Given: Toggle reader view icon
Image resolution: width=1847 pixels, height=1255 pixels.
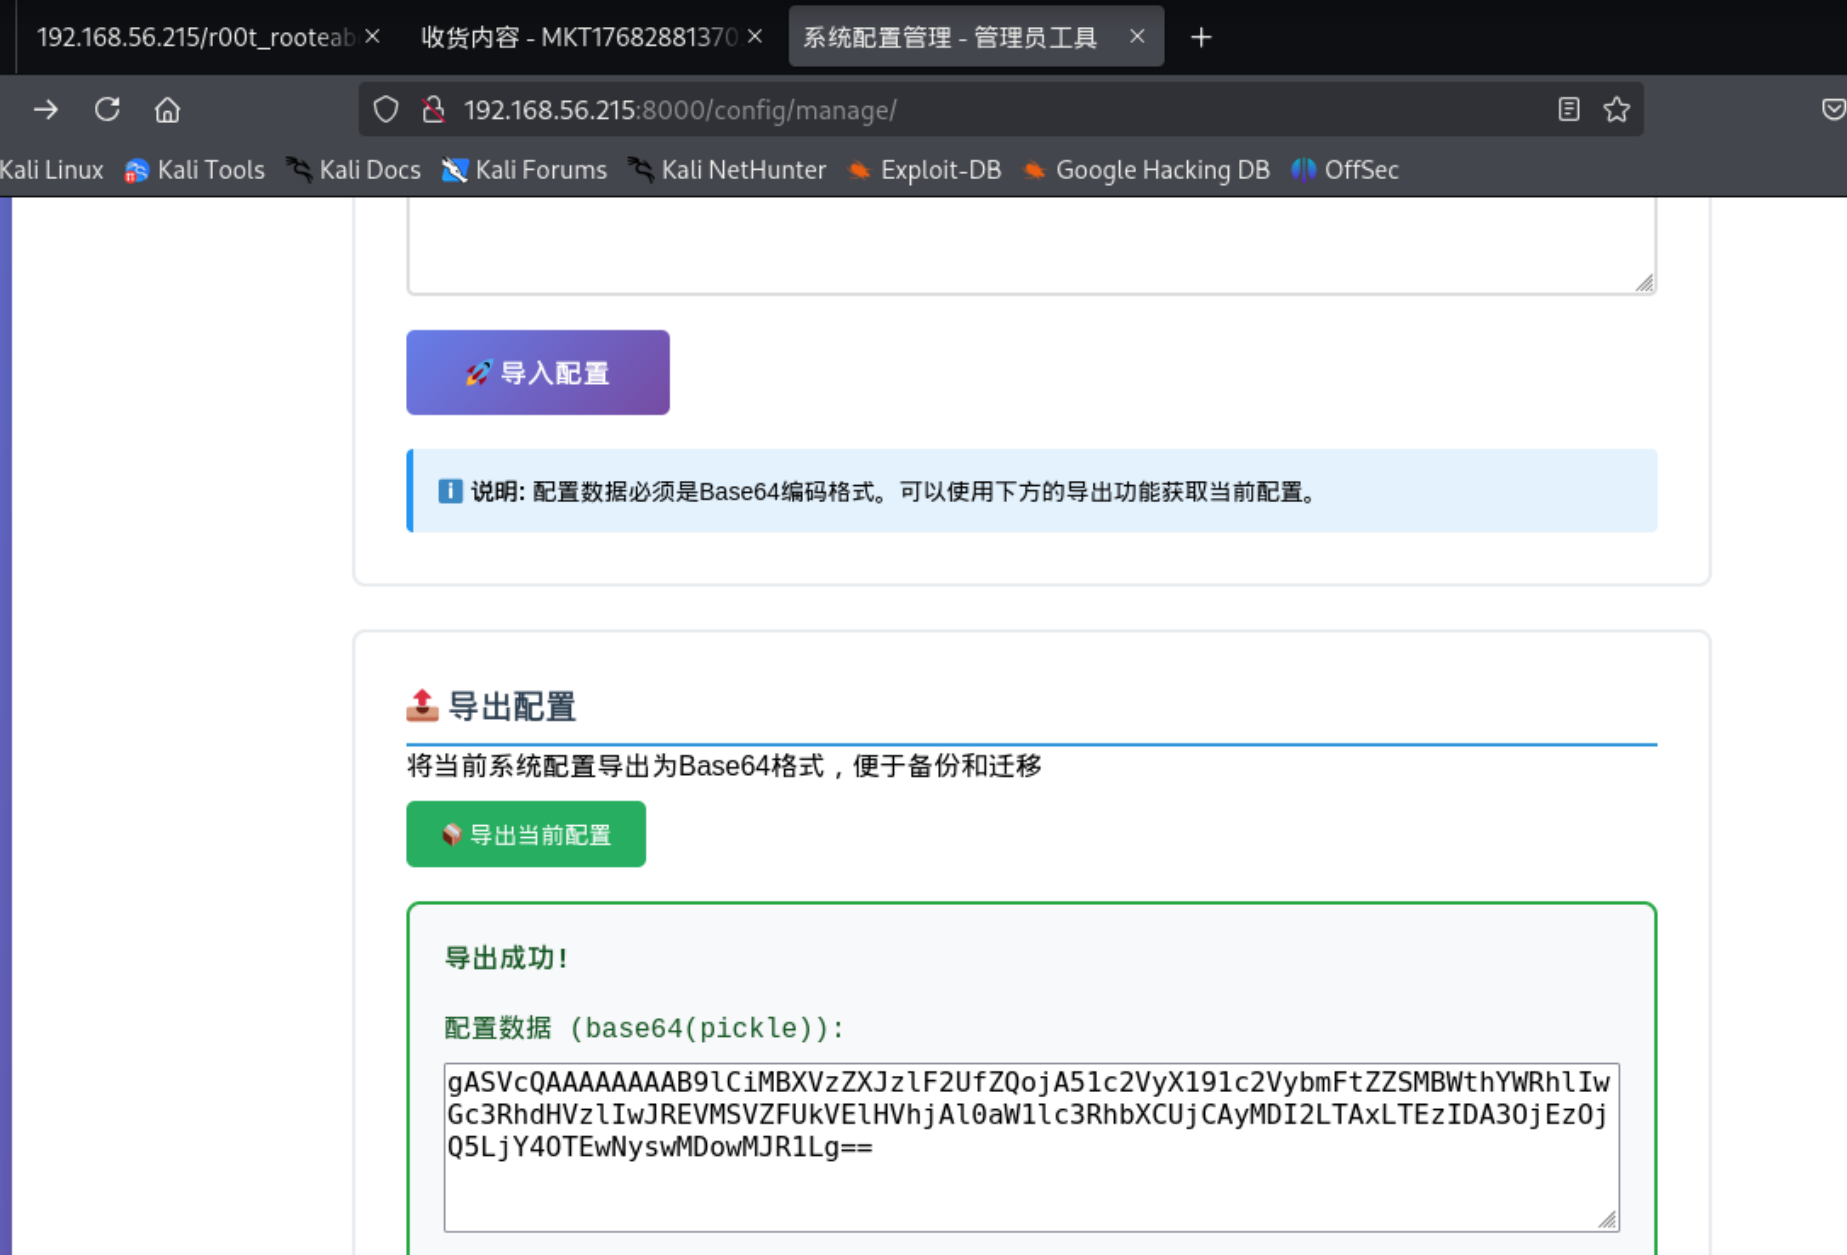Looking at the screenshot, I should pyautogui.click(x=1568, y=109).
